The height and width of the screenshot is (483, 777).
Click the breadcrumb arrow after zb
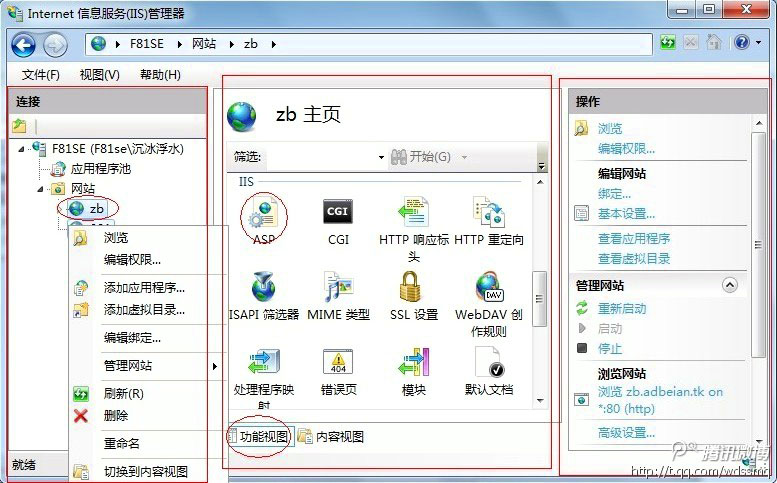tap(274, 45)
